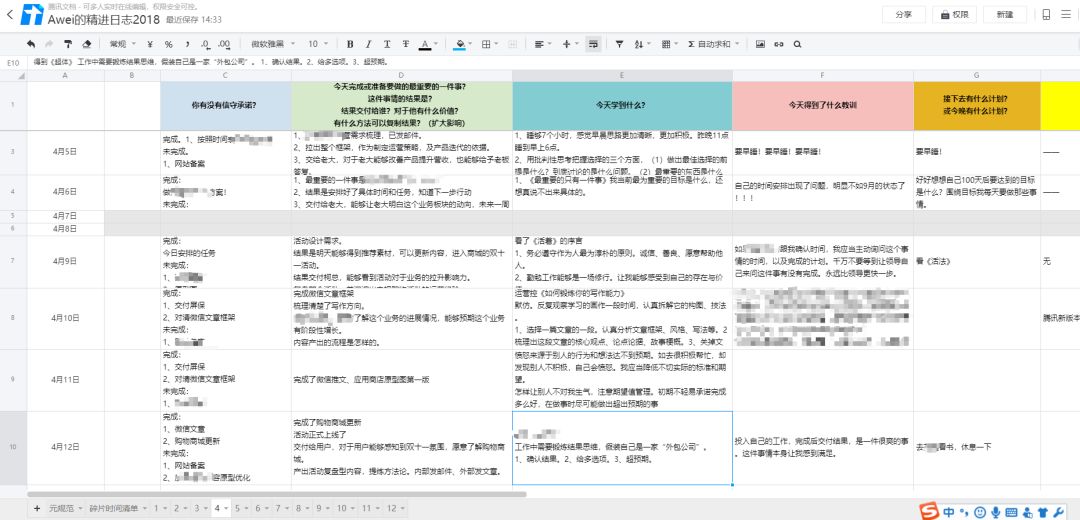
Task: Activate the format painter tool
Action: click(68, 44)
